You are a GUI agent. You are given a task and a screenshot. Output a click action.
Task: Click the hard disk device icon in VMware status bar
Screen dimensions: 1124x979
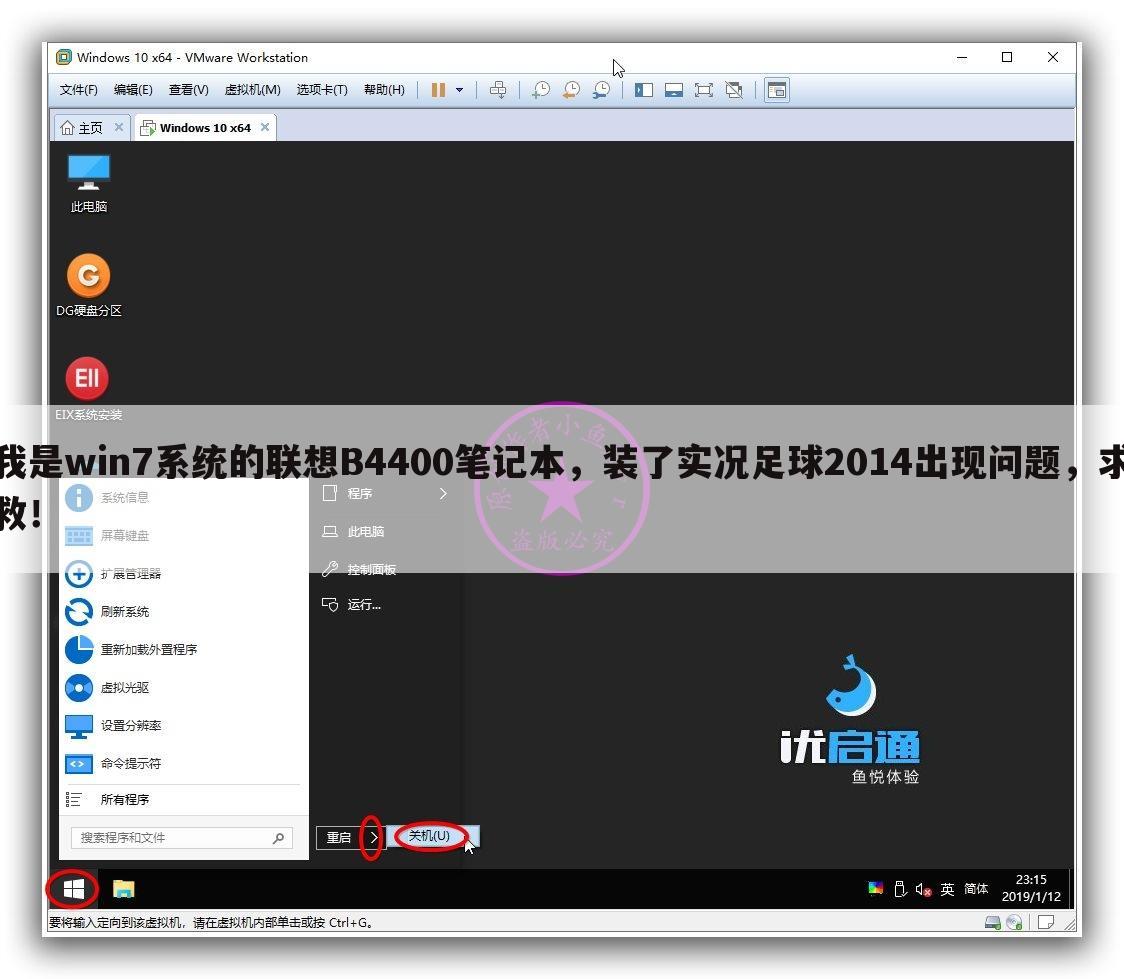[993, 922]
